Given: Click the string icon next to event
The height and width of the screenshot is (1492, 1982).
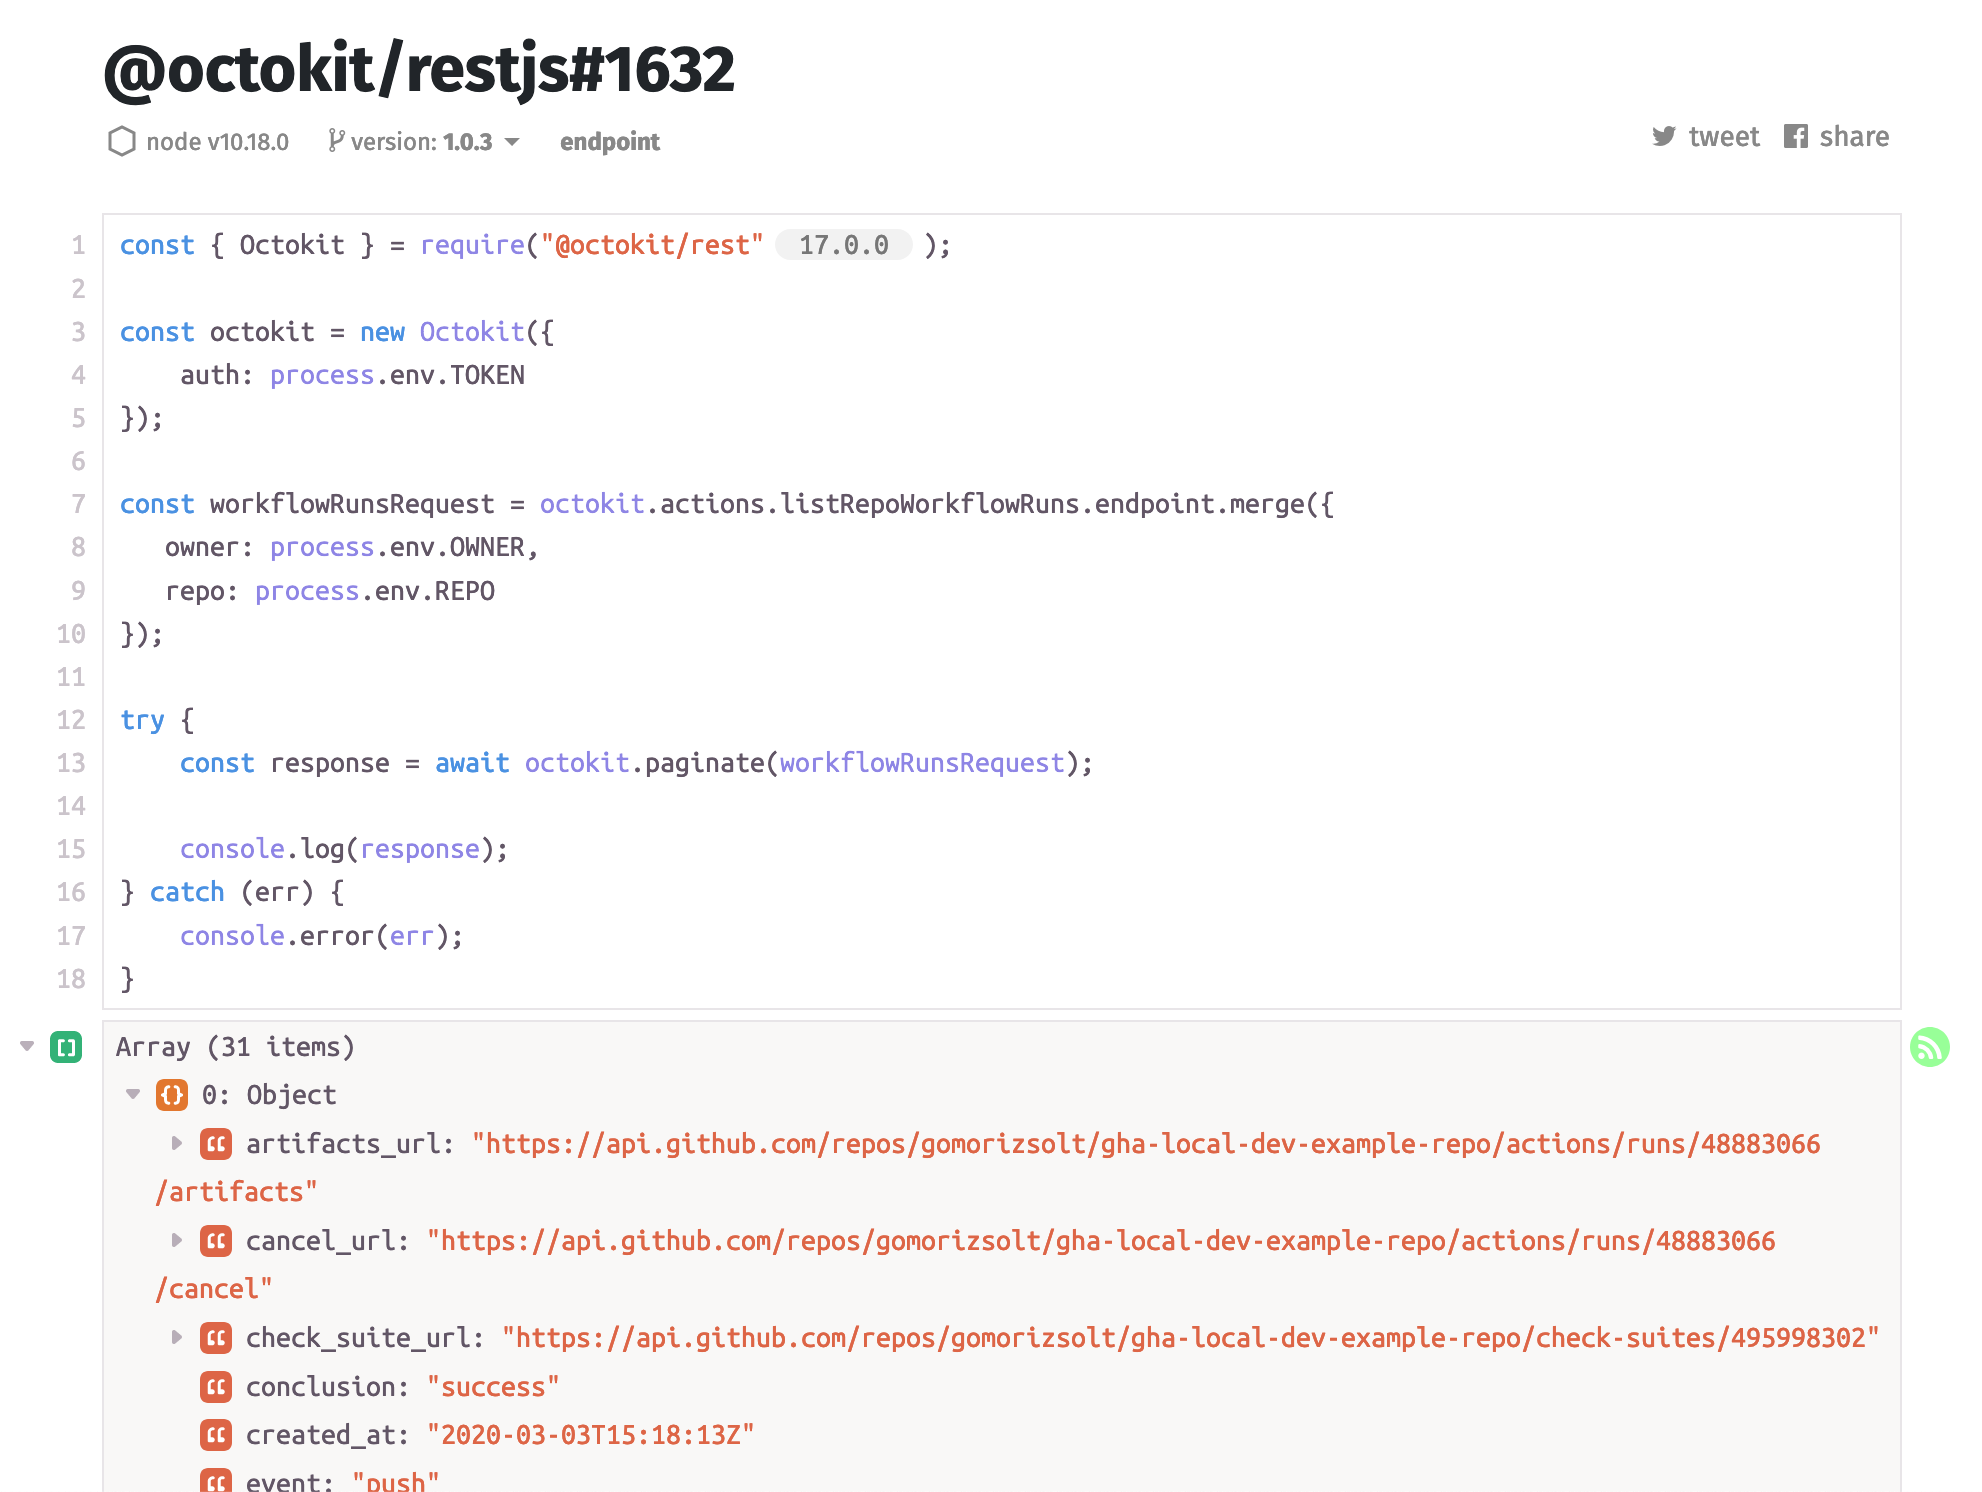Looking at the screenshot, I should point(215,1480).
